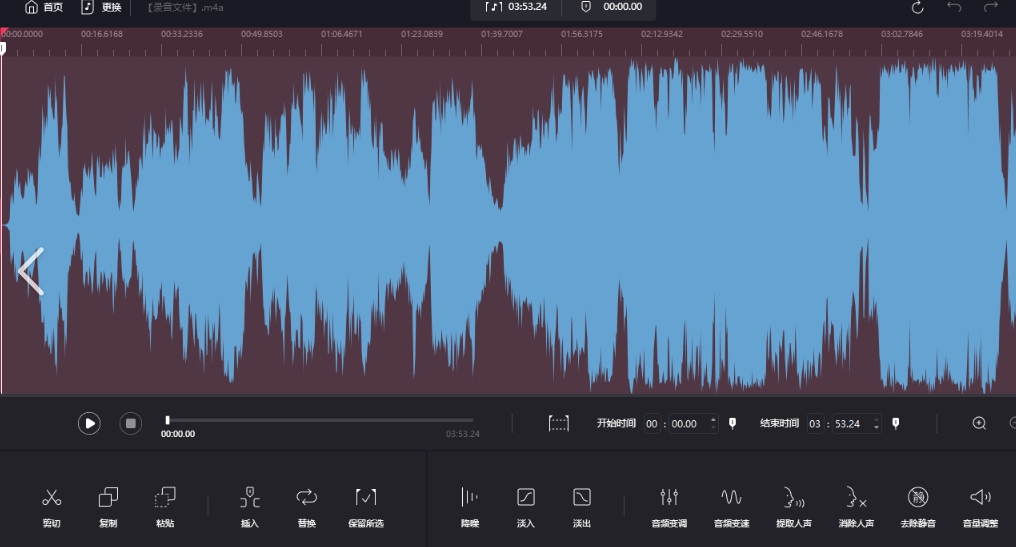Viewport: 1016px width, 547px height.
Task: Click the refresh/reset circular arrow icon
Action: pos(917,8)
